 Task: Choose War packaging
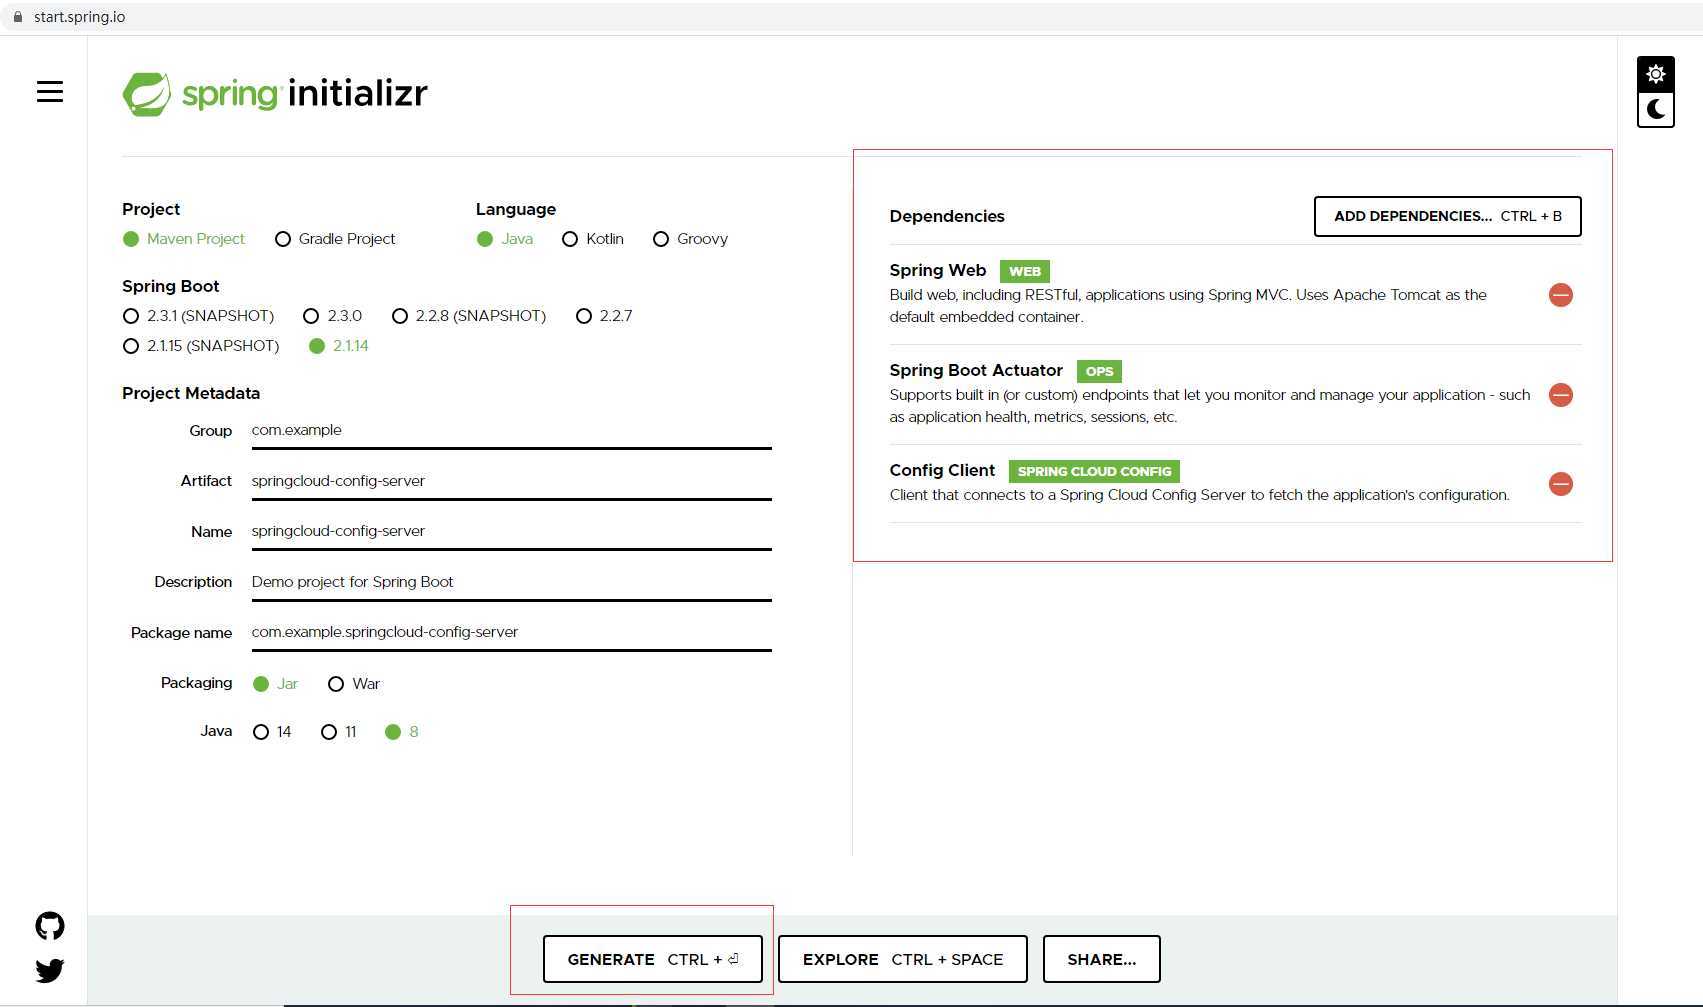354,684
